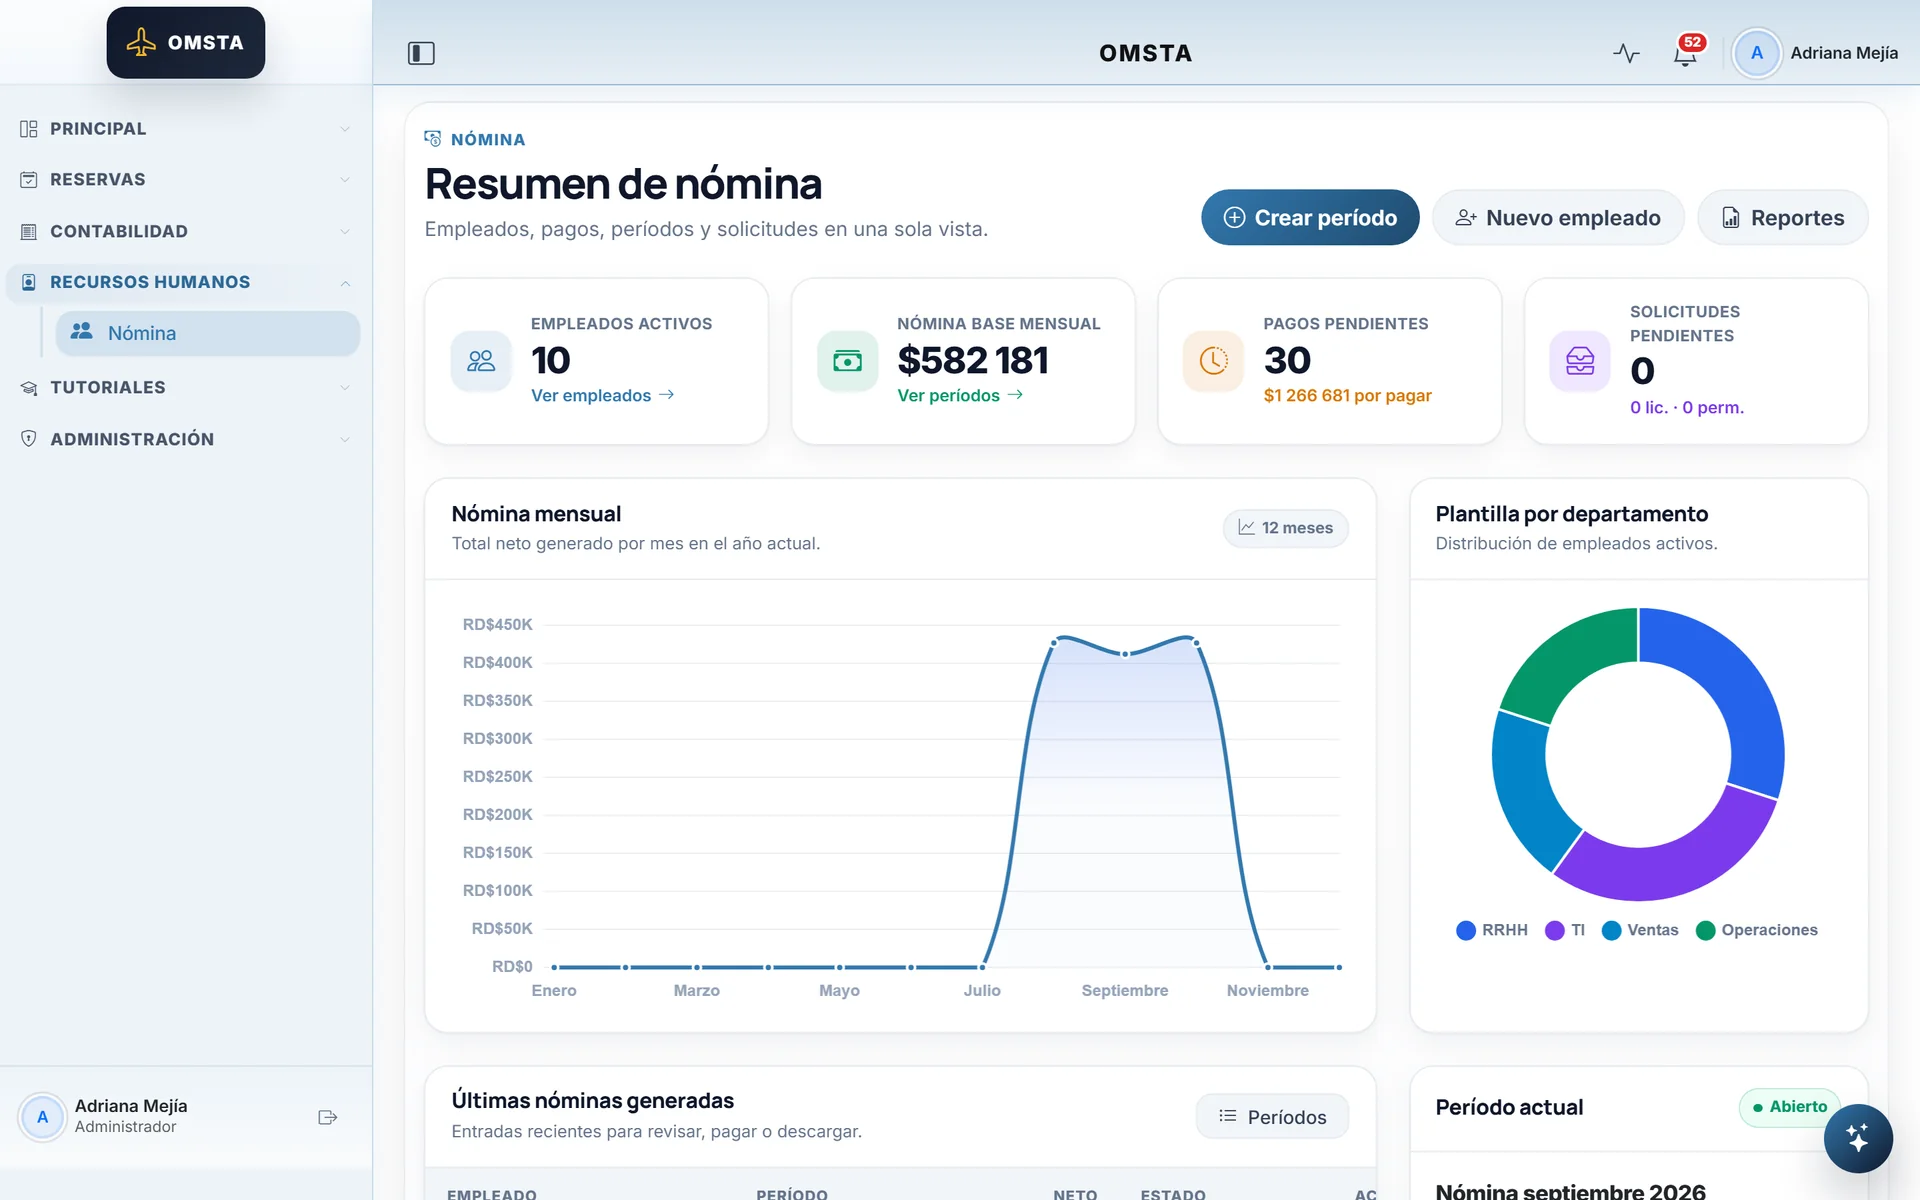Follow the Ver períodos link
Viewport: 1920px width, 1200px height.
[x=960, y=395]
